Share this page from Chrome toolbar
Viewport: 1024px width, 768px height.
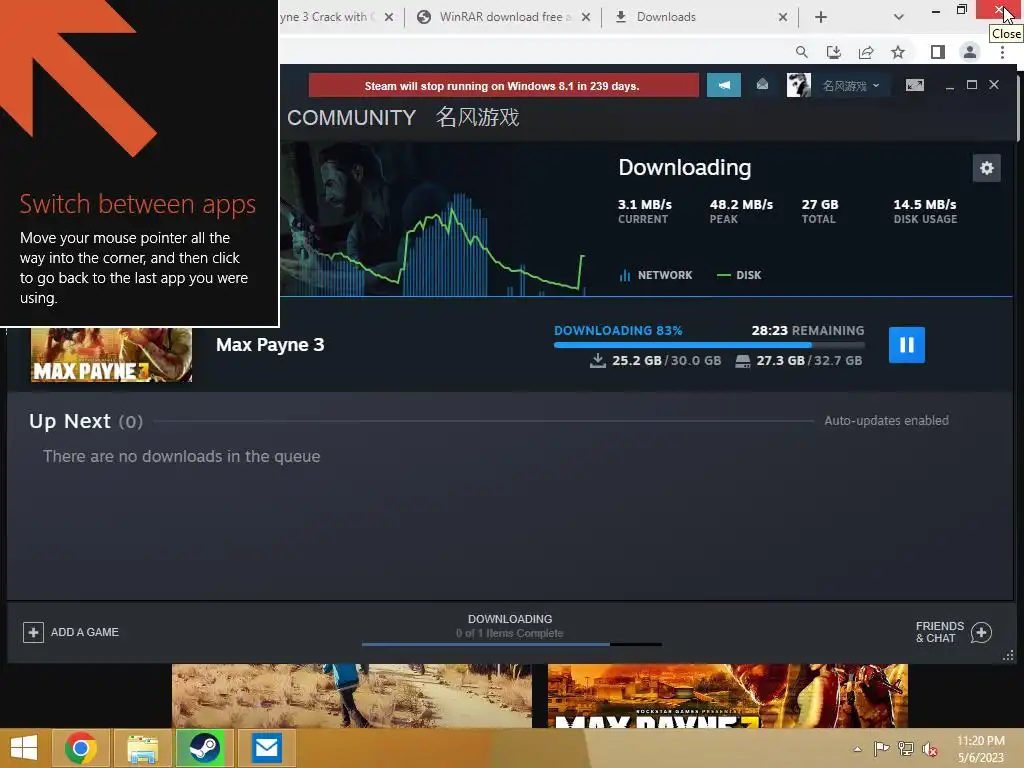pyautogui.click(x=866, y=52)
